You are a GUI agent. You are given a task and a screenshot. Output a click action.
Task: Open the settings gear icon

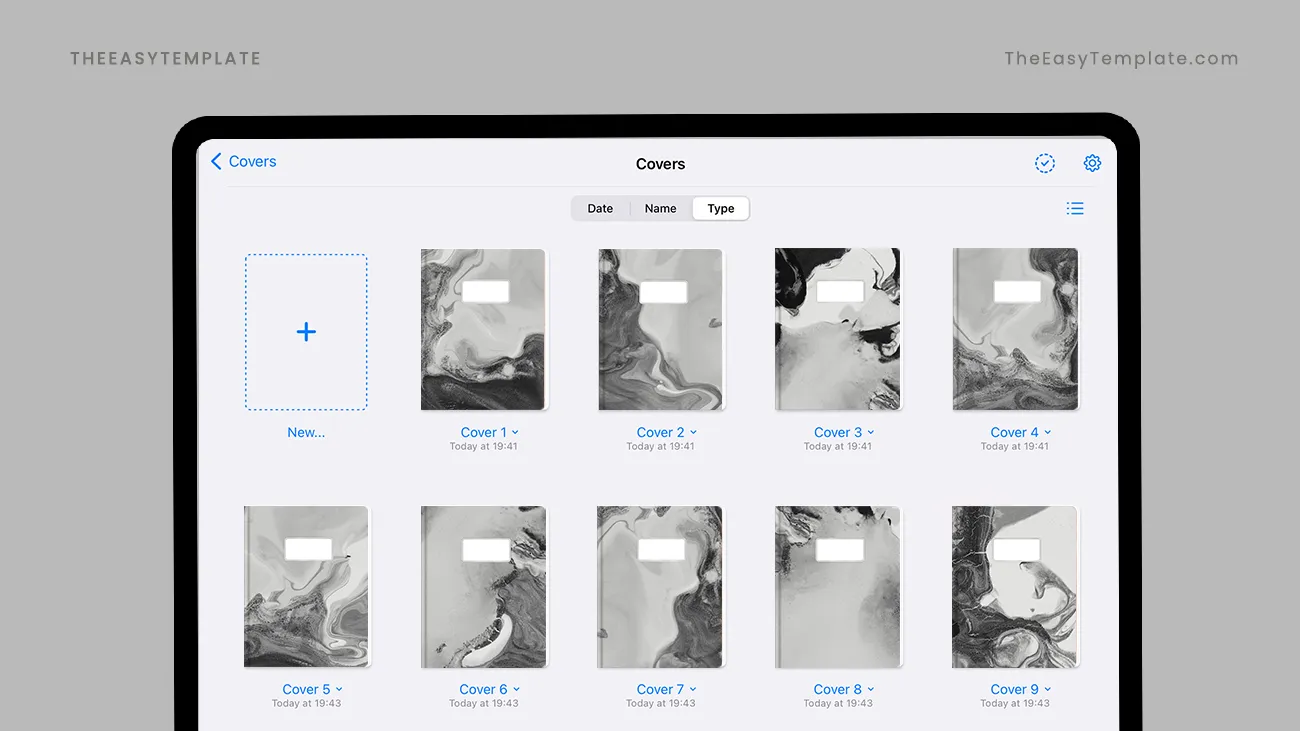(1092, 163)
